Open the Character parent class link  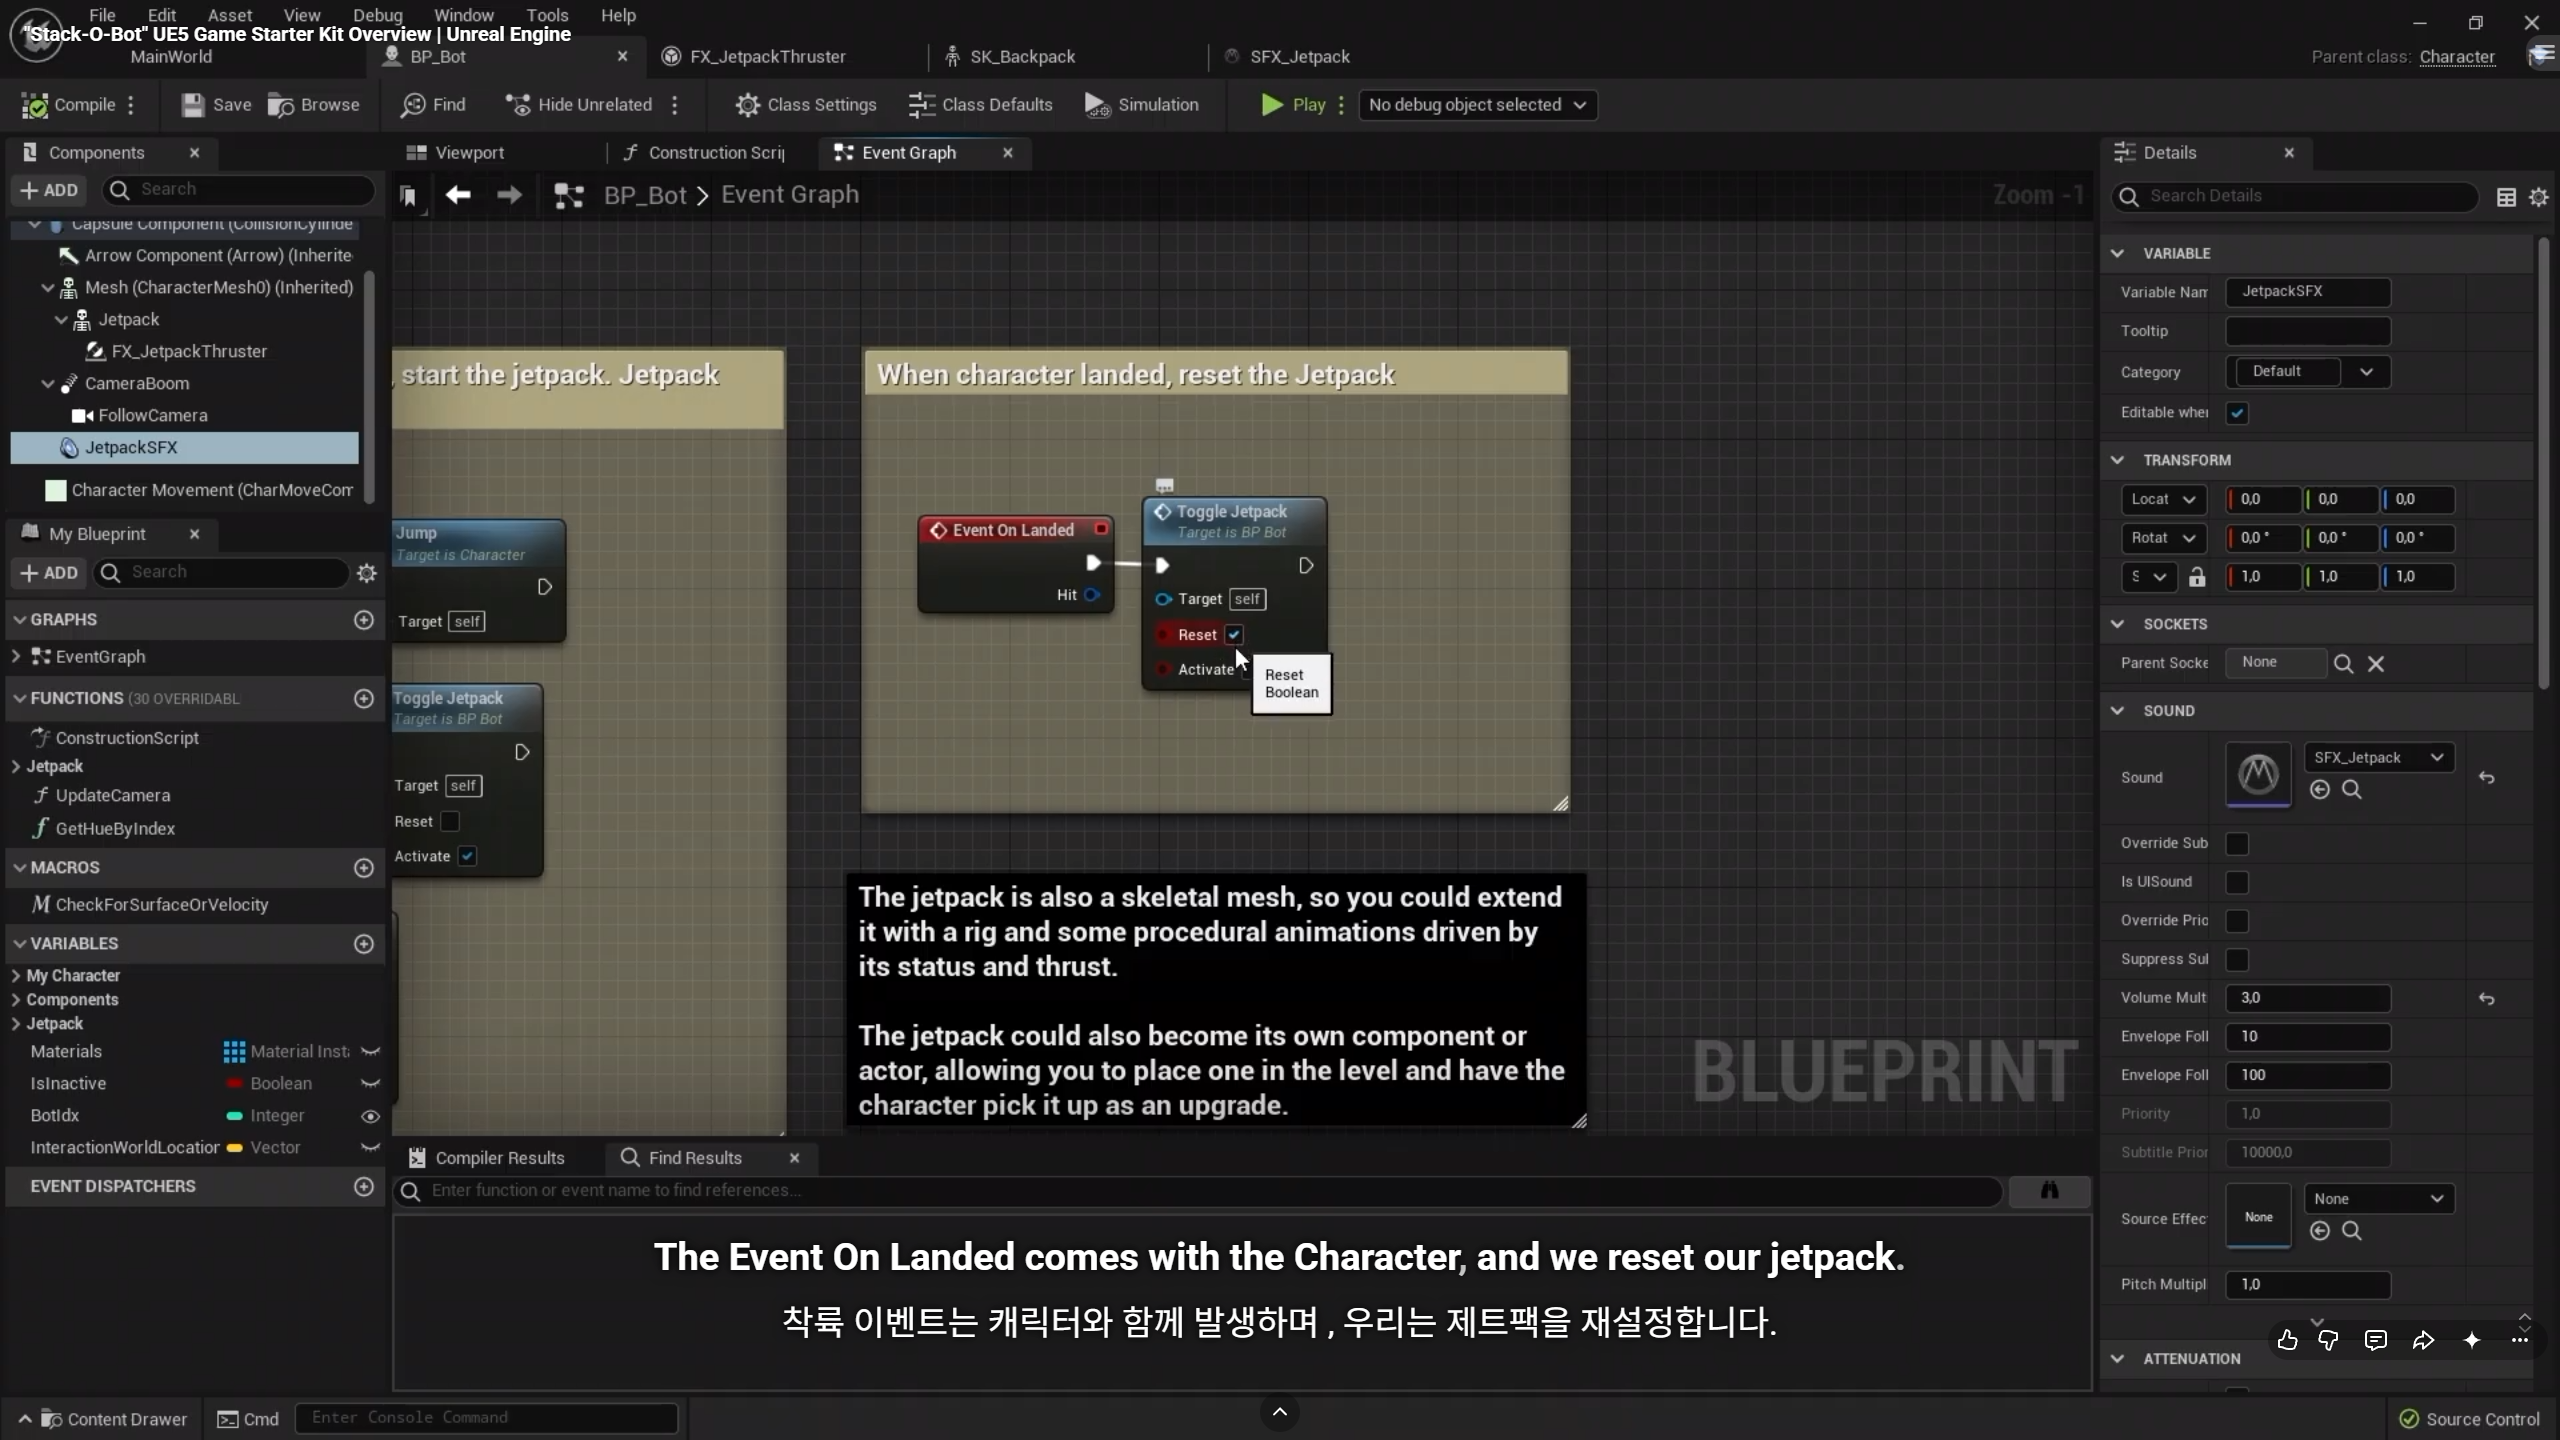(x=2457, y=57)
